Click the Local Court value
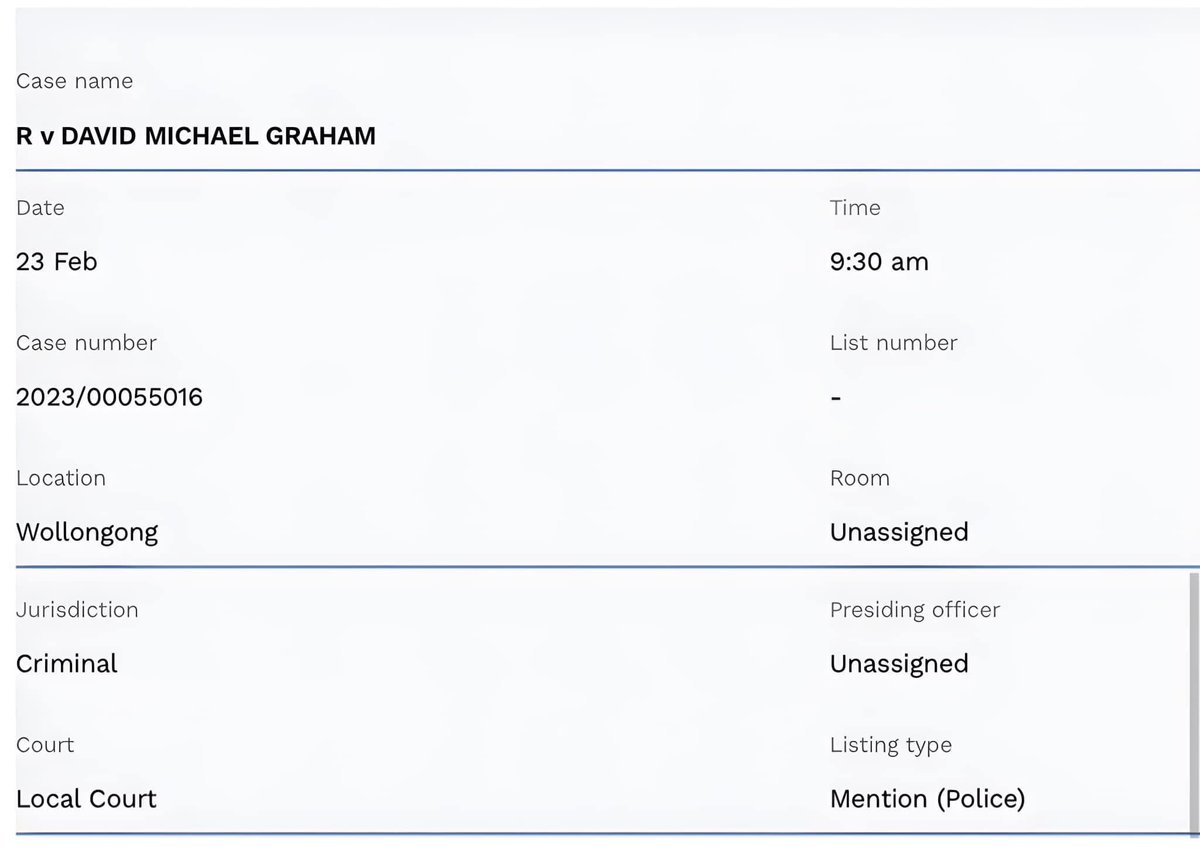Screen dimensions: 1200x847 click(86, 799)
